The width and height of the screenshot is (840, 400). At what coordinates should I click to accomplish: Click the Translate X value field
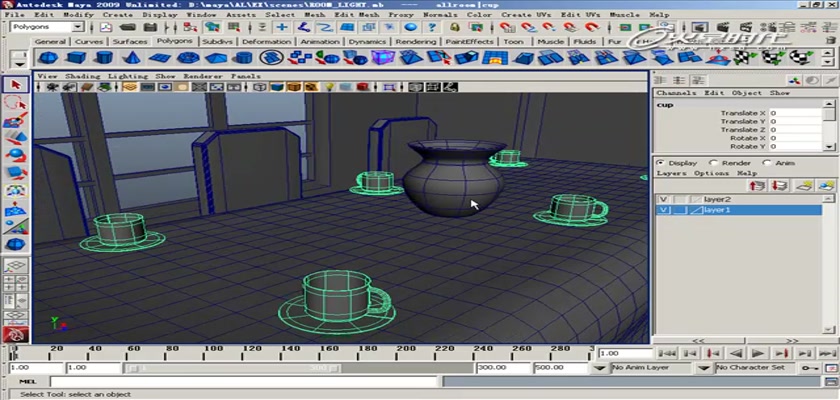click(796, 113)
